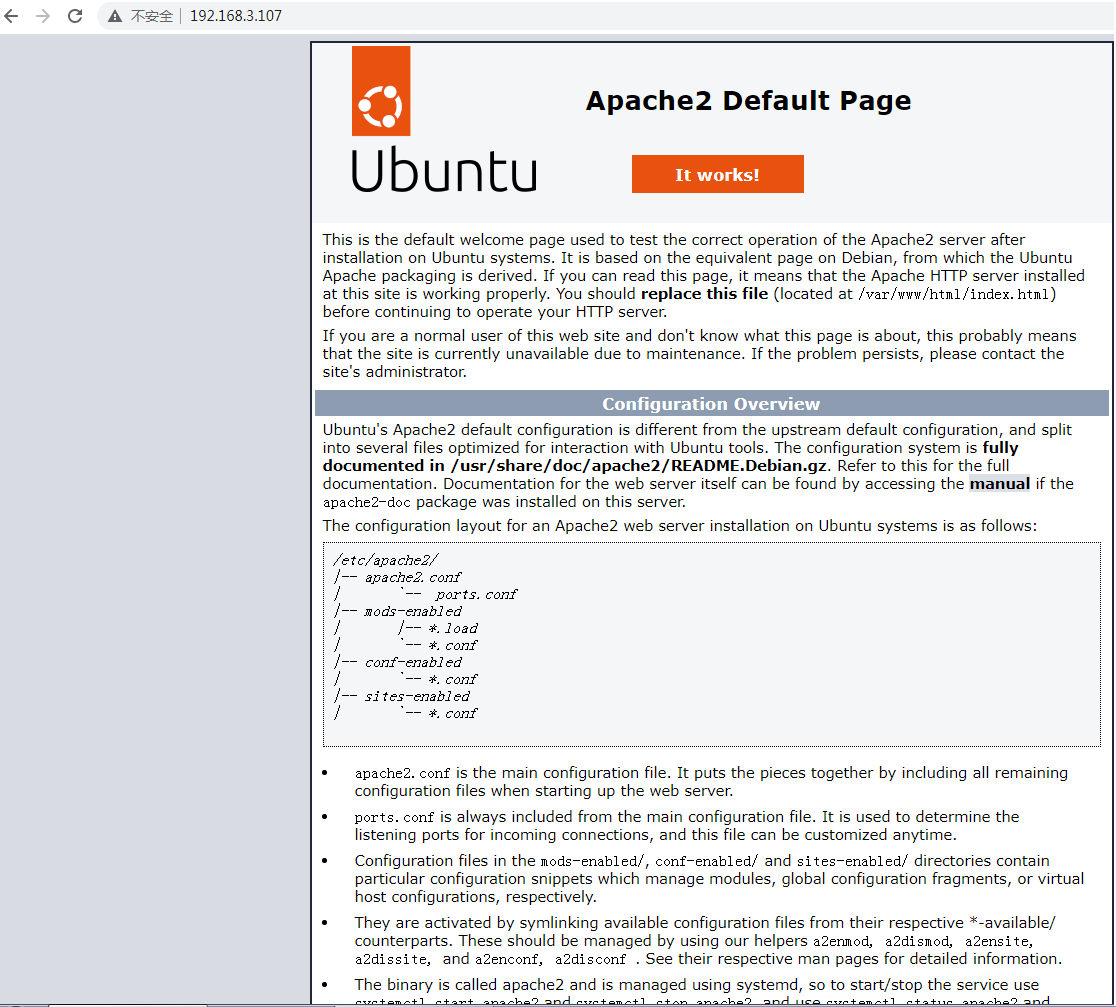The width and height of the screenshot is (1116, 1007).
Task: Click the browser forward arrow
Action: click(43, 16)
